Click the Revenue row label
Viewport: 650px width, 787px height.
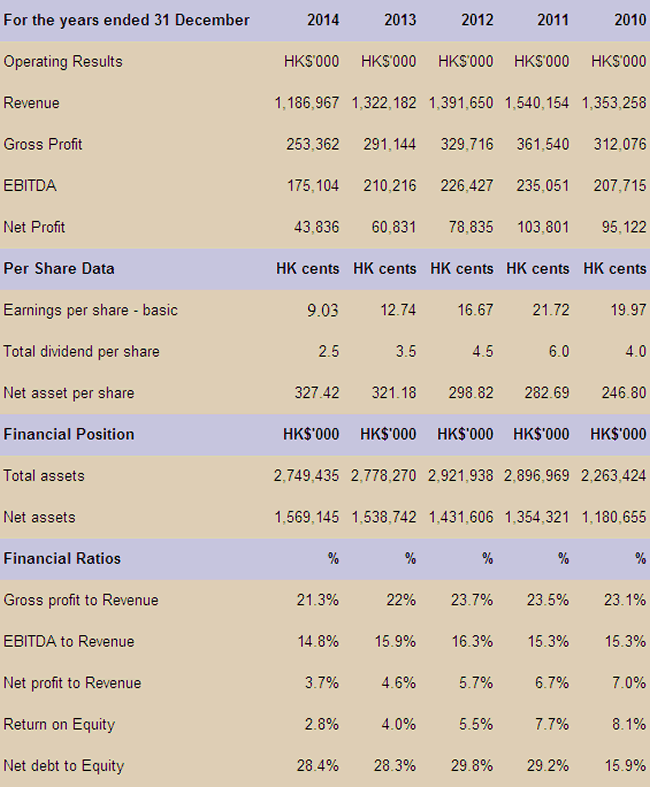(x=32, y=103)
